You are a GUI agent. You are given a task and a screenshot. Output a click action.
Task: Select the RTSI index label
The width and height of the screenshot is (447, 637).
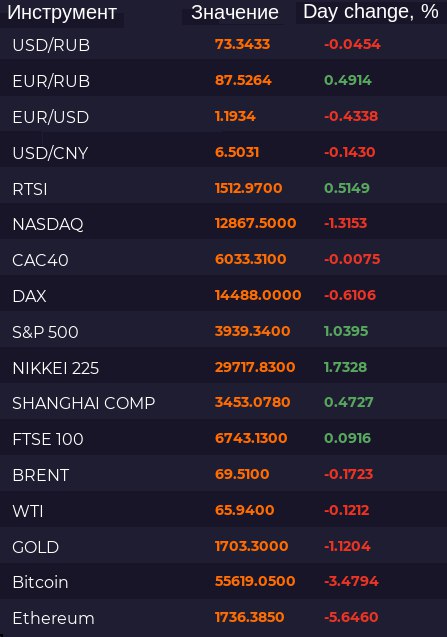30,189
